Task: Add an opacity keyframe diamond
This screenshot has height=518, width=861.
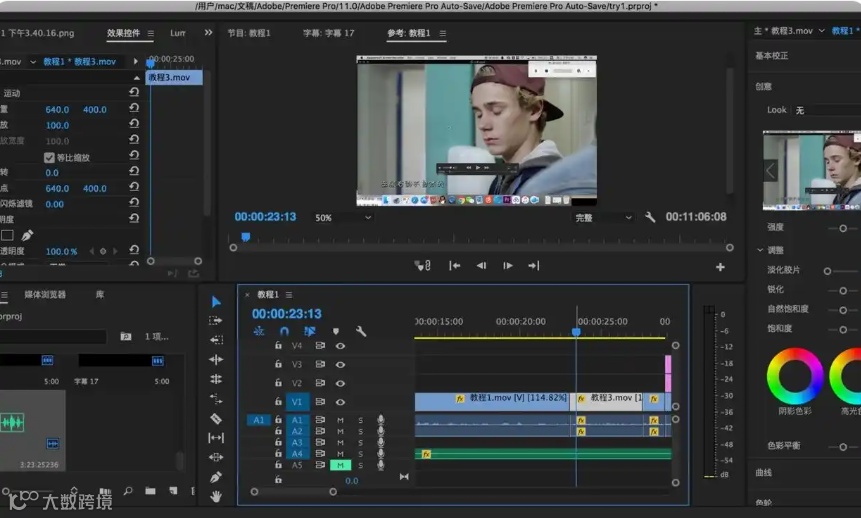Action: (103, 252)
